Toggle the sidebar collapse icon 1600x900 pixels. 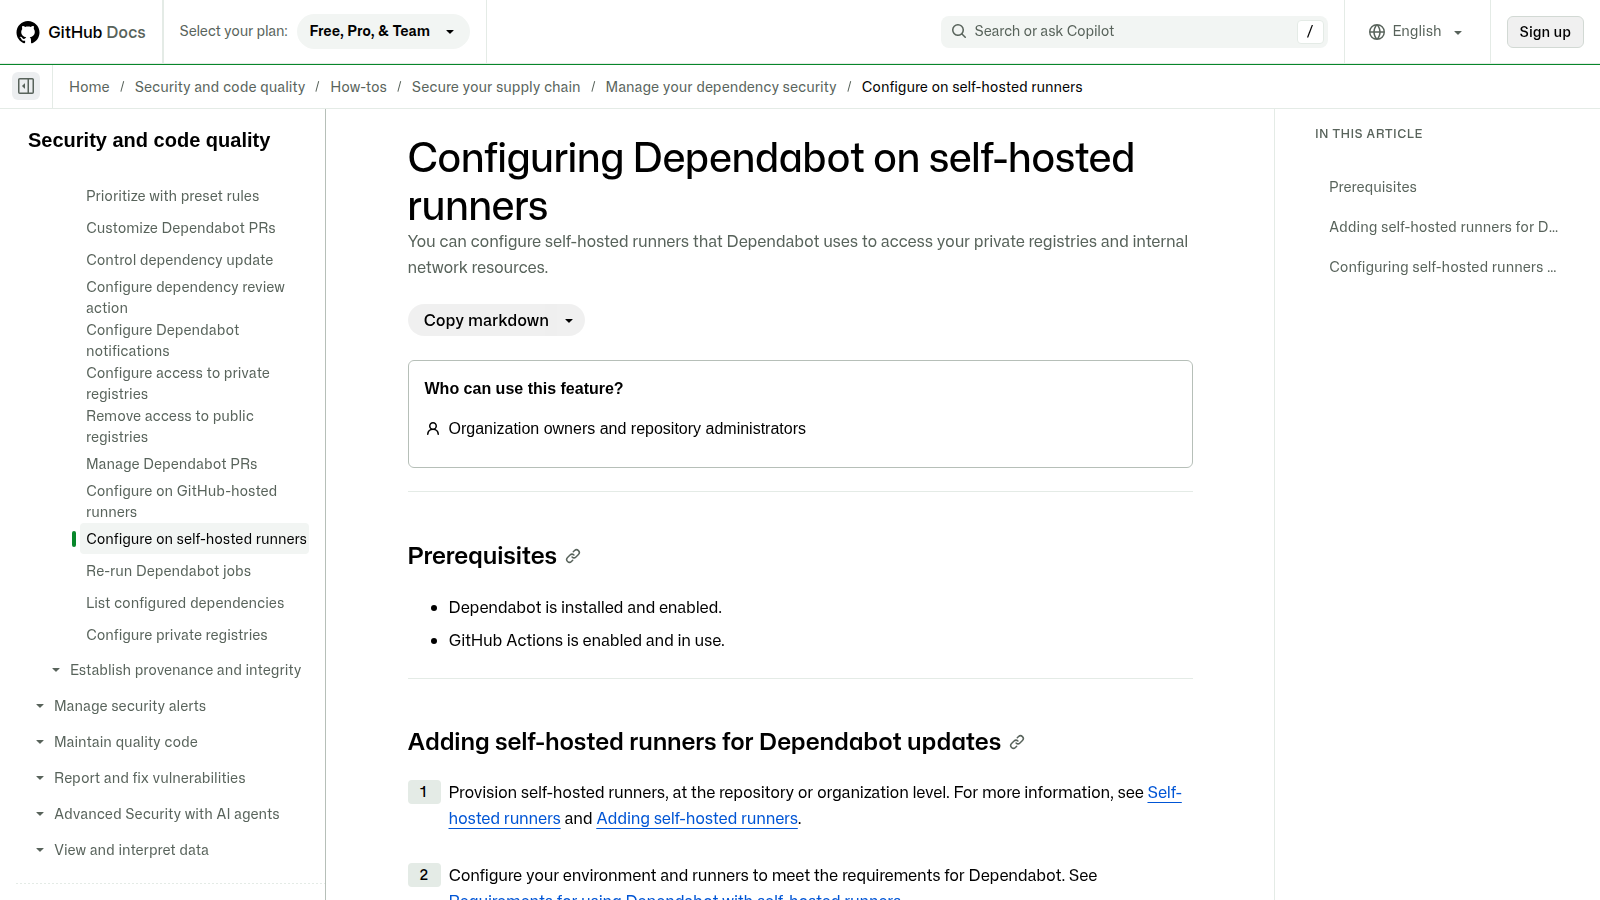(x=26, y=86)
